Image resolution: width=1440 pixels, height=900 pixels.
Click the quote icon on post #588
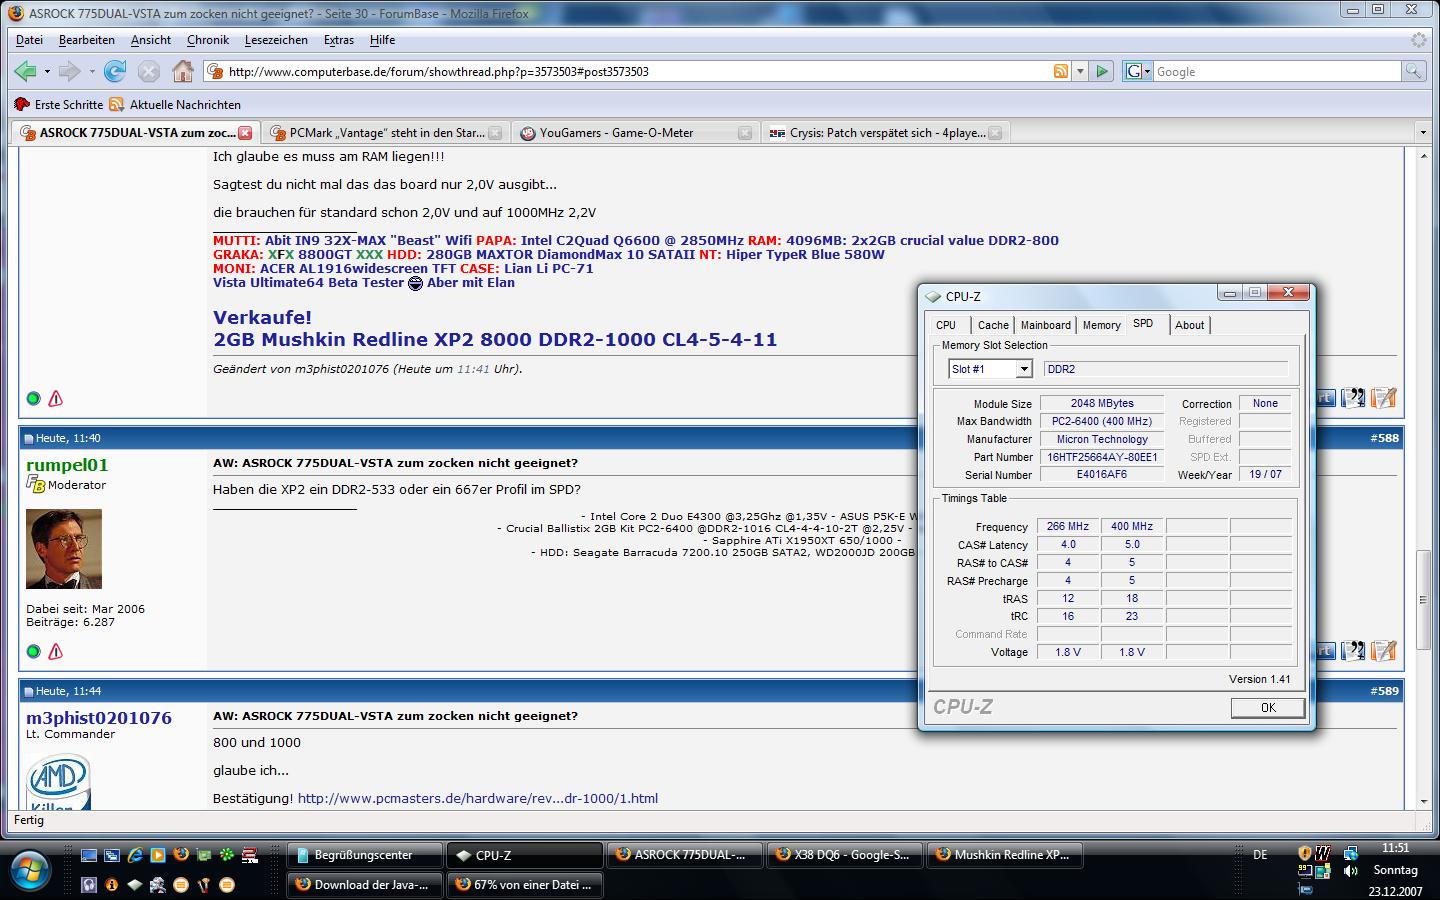[1353, 651]
